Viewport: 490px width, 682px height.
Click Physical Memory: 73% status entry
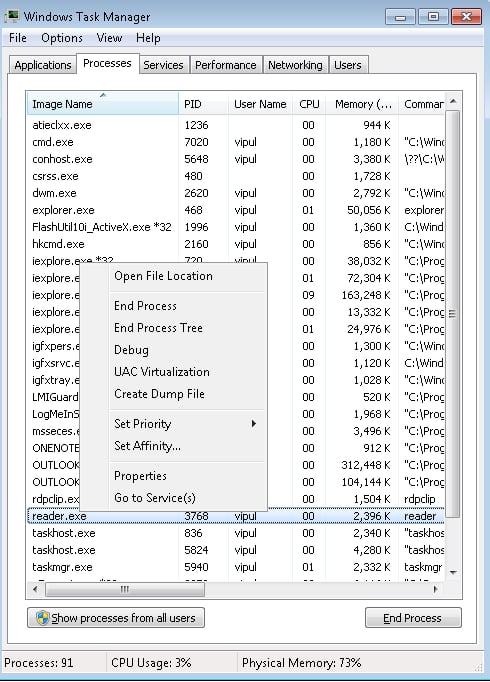[x=302, y=663]
